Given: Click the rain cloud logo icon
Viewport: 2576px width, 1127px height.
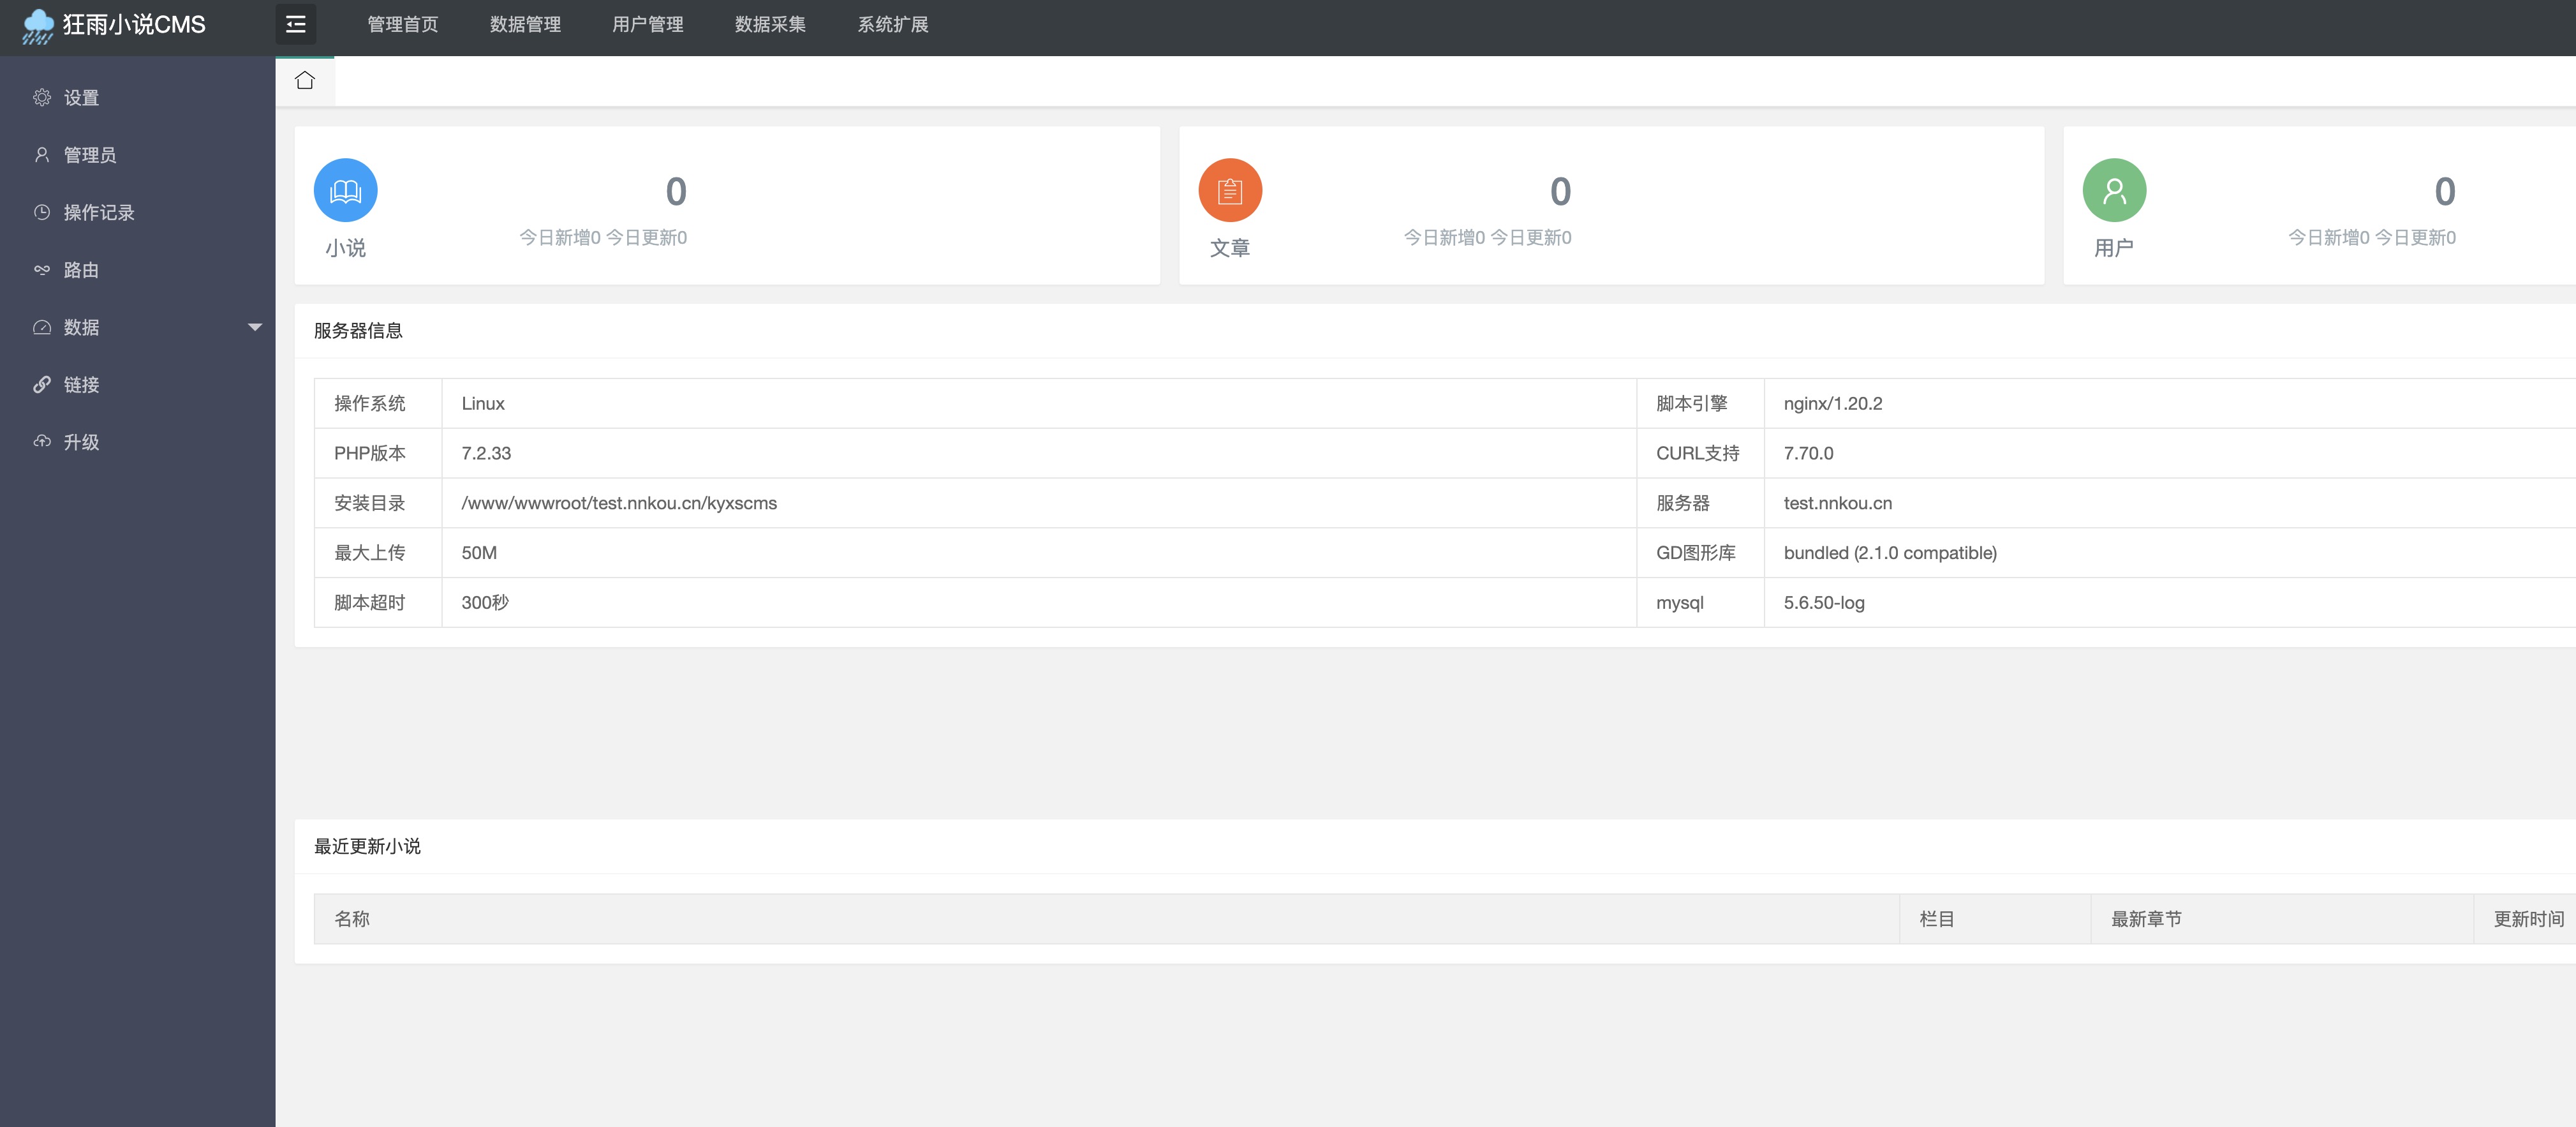Looking at the screenshot, I should pyautogui.click(x=38, y=26).
